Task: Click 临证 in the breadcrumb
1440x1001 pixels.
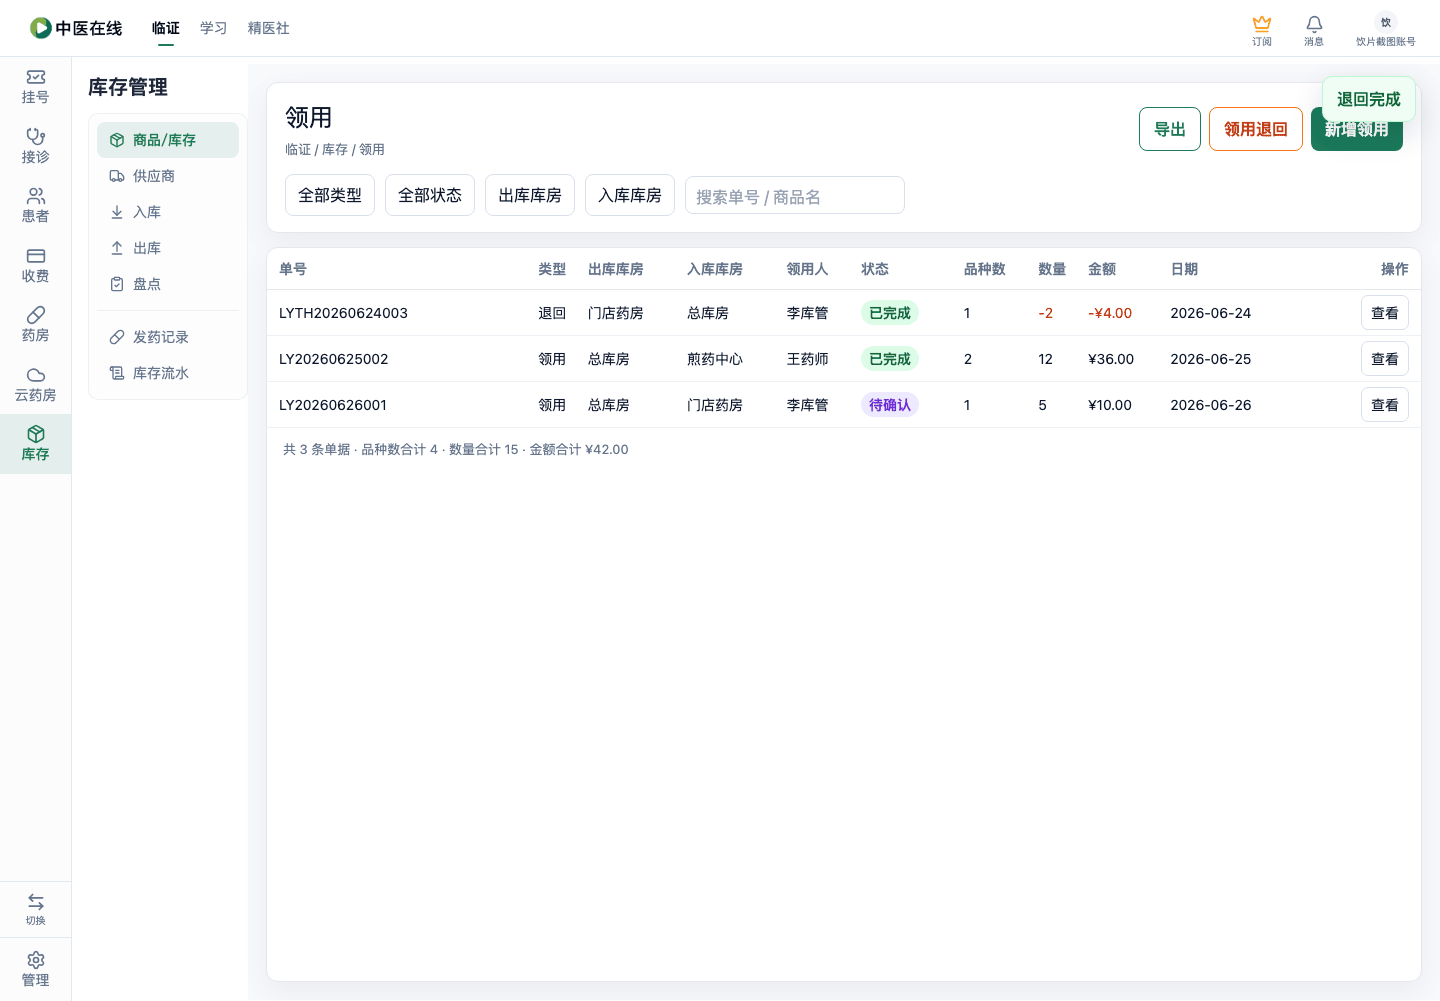Action: [298, 149]
